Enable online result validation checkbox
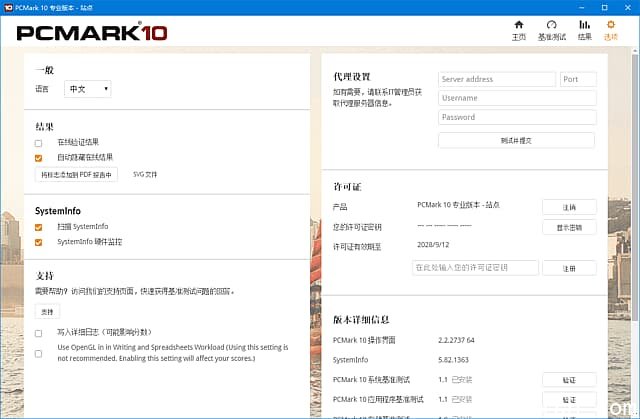 coord(38,143)
